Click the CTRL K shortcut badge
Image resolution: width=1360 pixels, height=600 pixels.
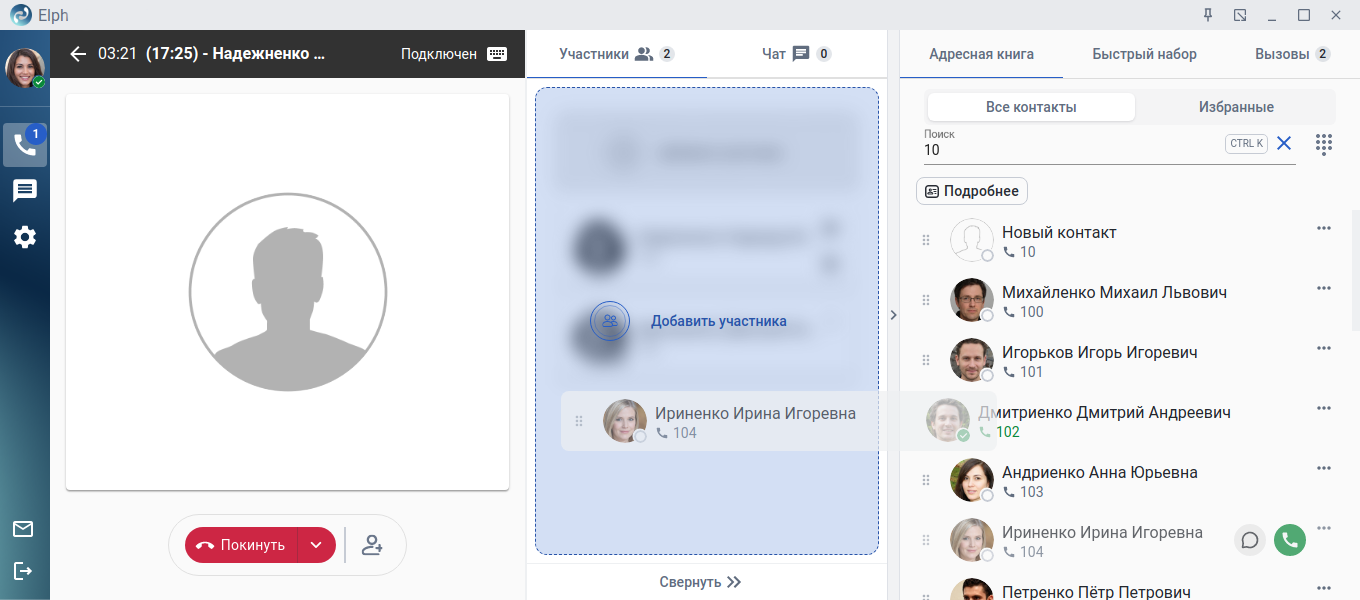pyautogui.click(x=1246, y=144)
